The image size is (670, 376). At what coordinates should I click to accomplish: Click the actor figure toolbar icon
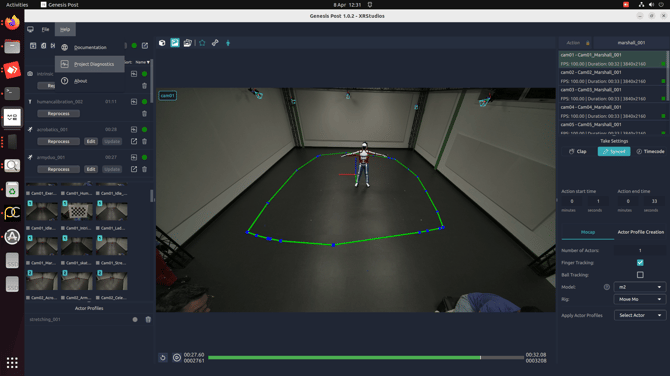[x=228, y=43]
